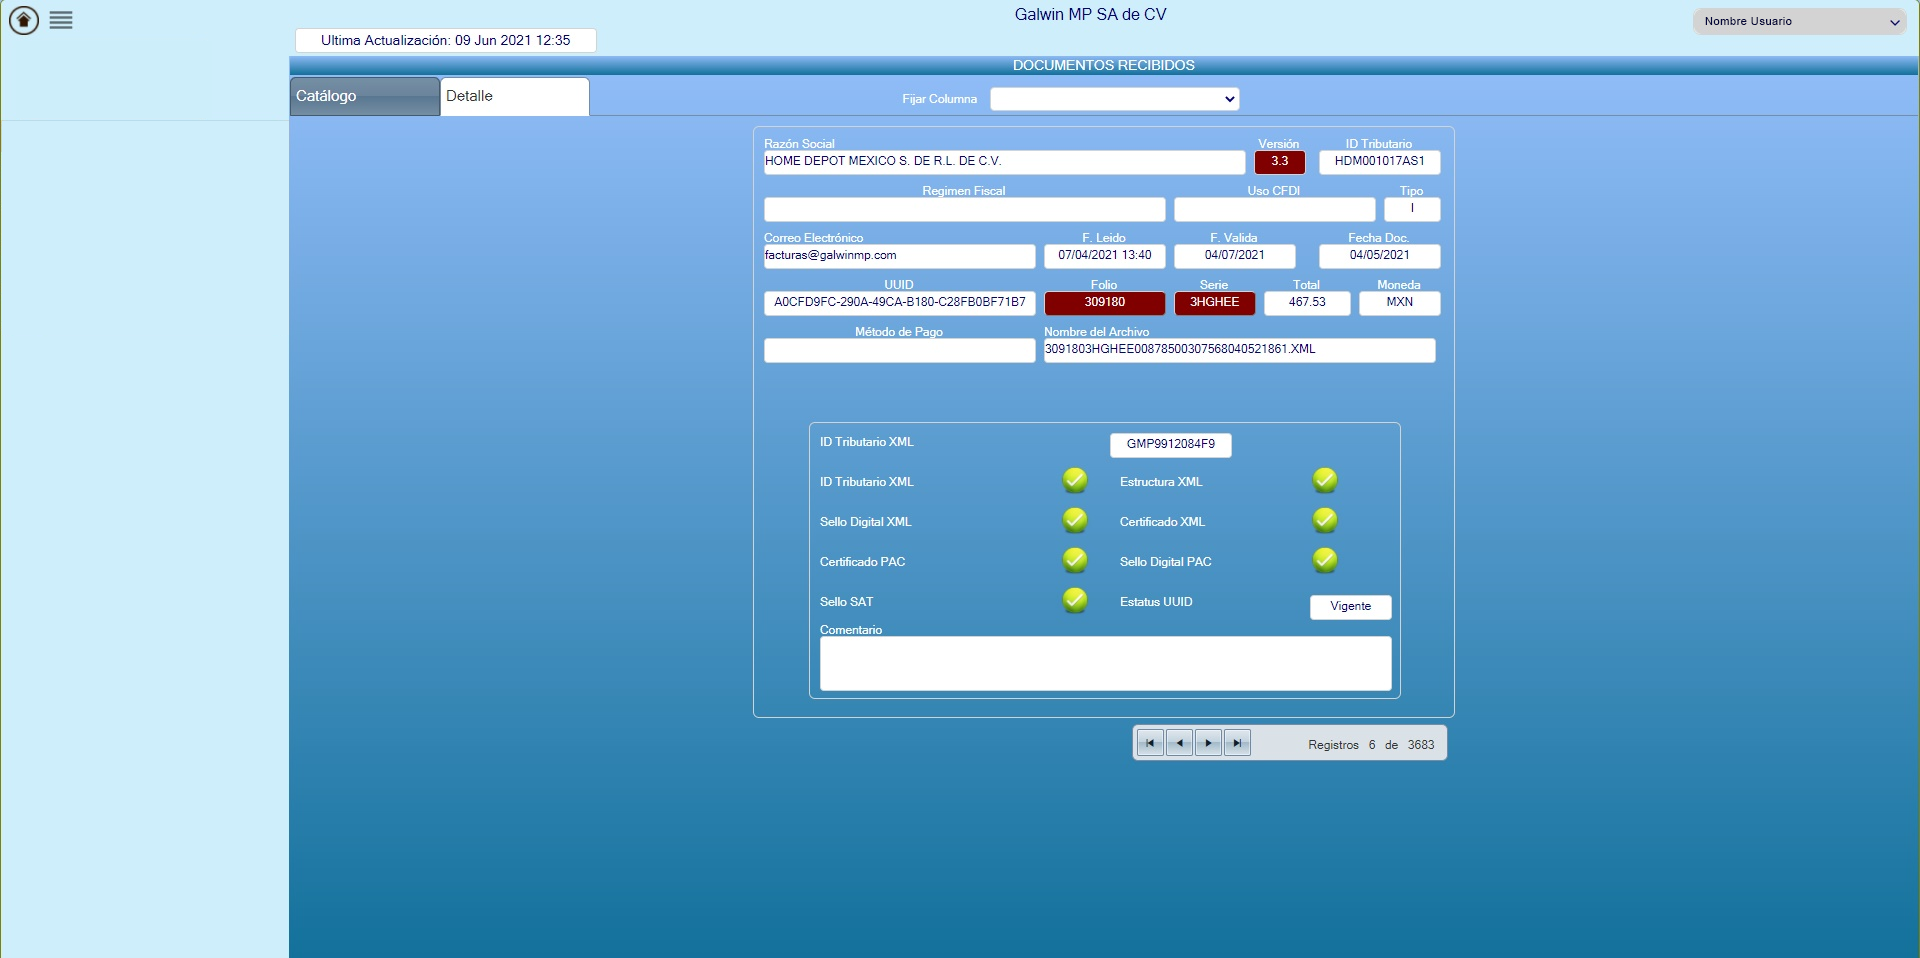Click the Moneda MXN field
The width and height of the screenshot is (1920, 958).
click(x=1399, y=303)
